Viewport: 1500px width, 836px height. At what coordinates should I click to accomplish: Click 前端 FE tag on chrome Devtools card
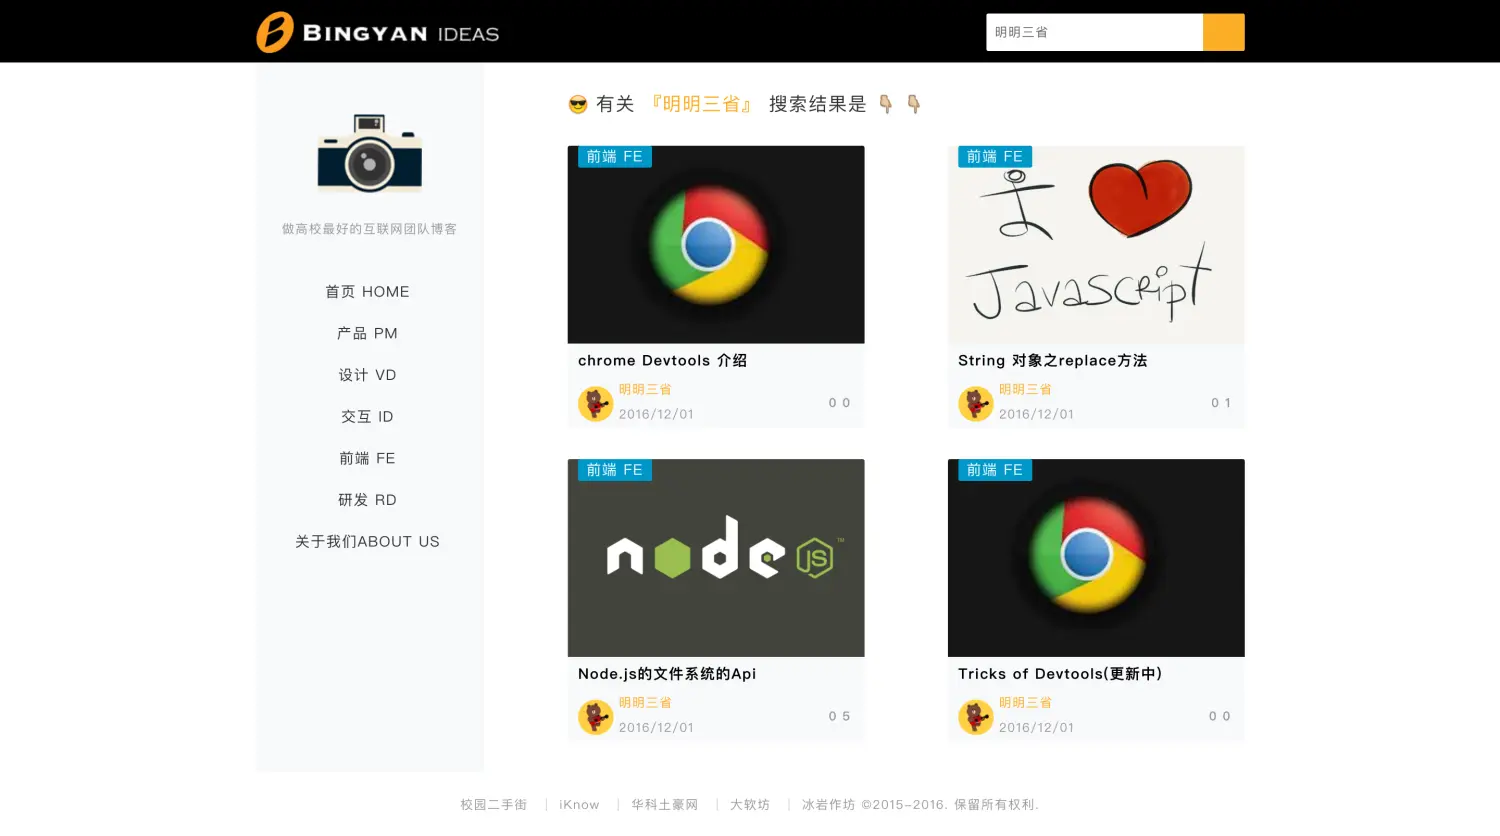tap(614, 157)
